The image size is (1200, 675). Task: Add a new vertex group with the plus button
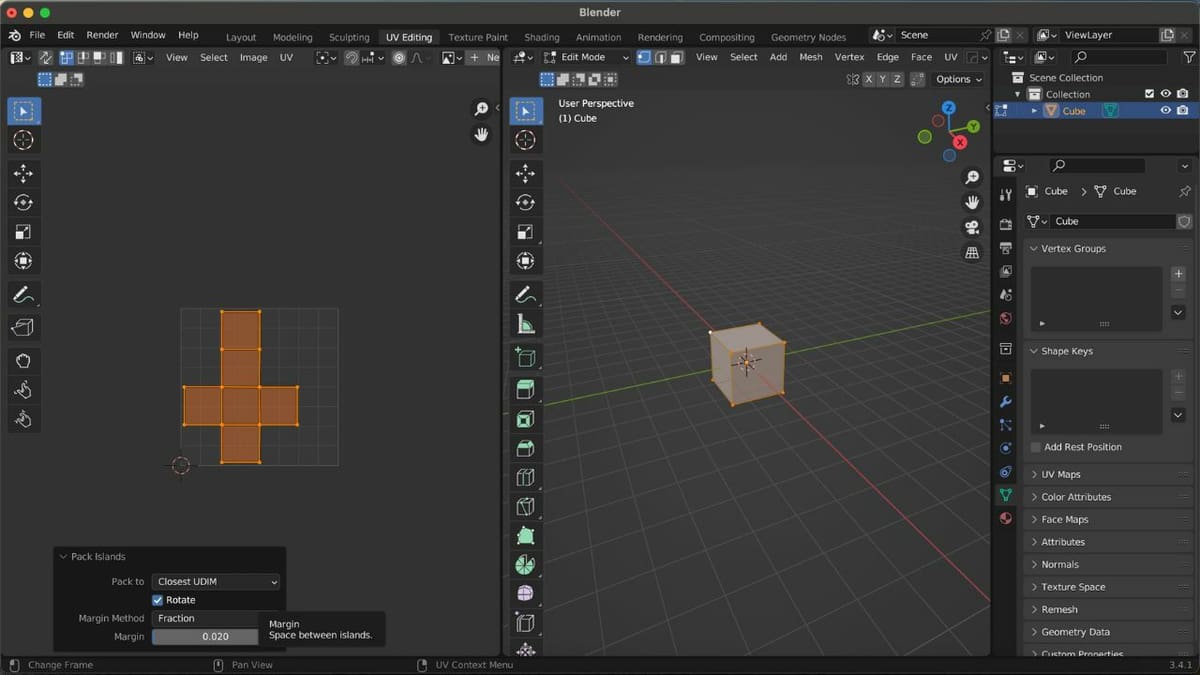point(1178,273)
